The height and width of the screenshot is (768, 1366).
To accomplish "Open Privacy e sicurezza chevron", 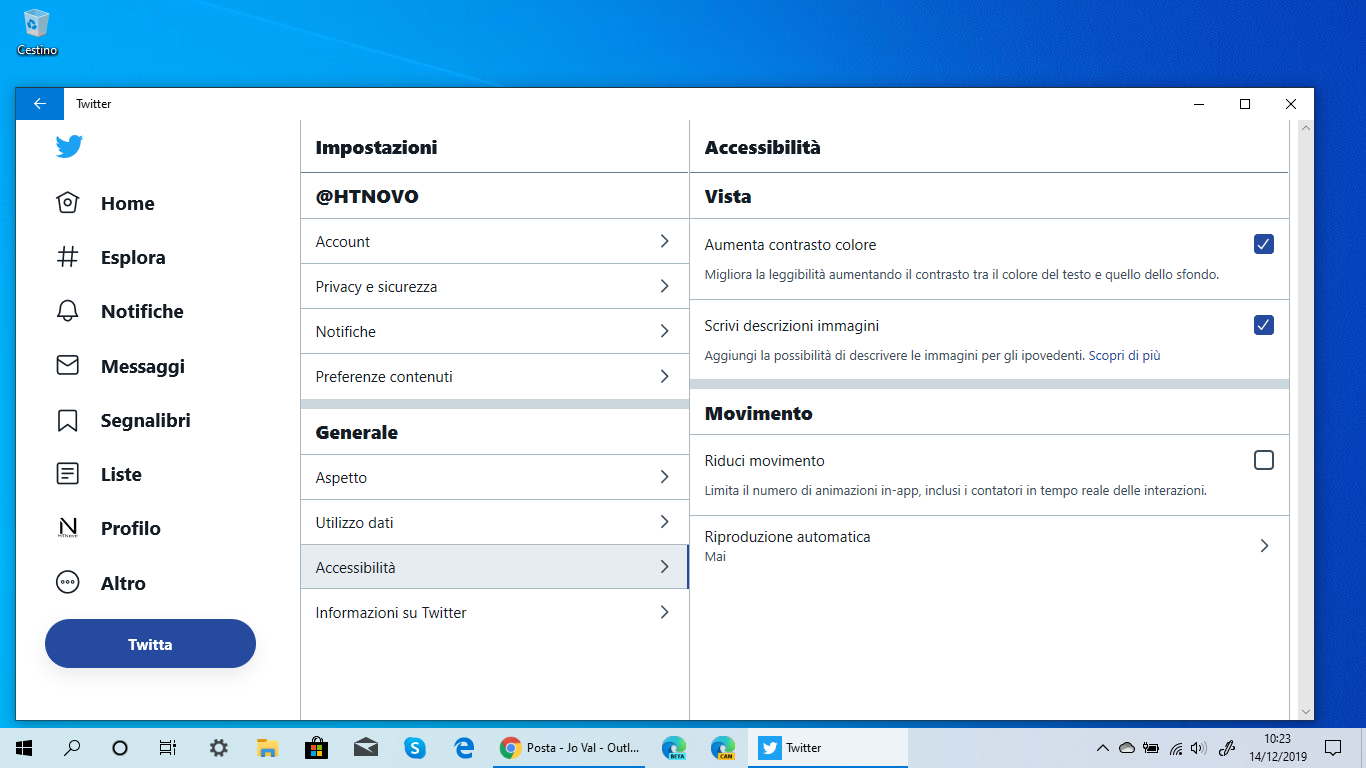I will [665, 286].
